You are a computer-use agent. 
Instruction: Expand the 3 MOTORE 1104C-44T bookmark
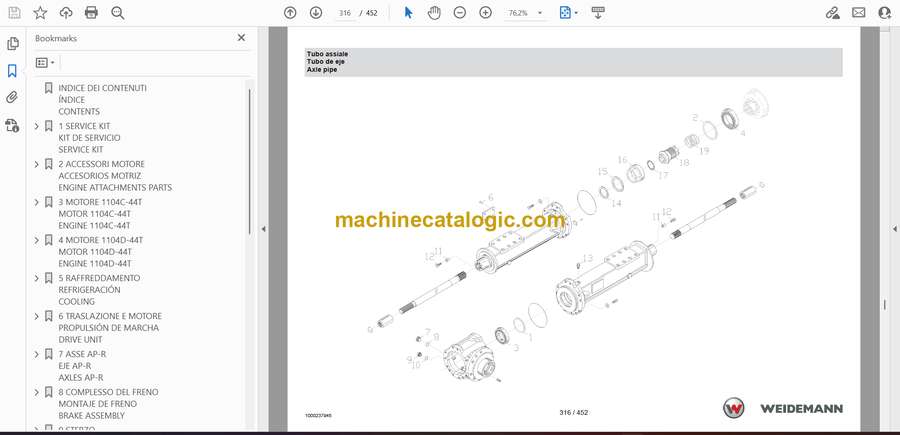[x=37, y=202]
